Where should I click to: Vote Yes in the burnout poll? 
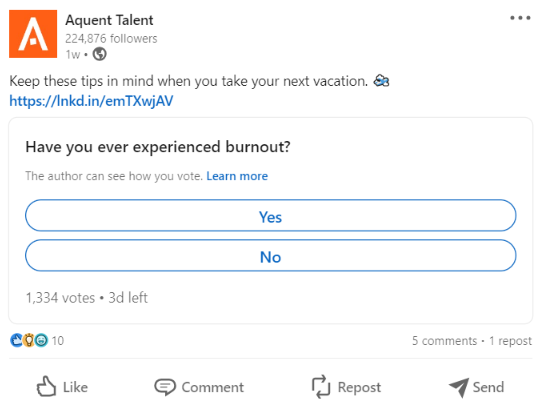point(271,215)
